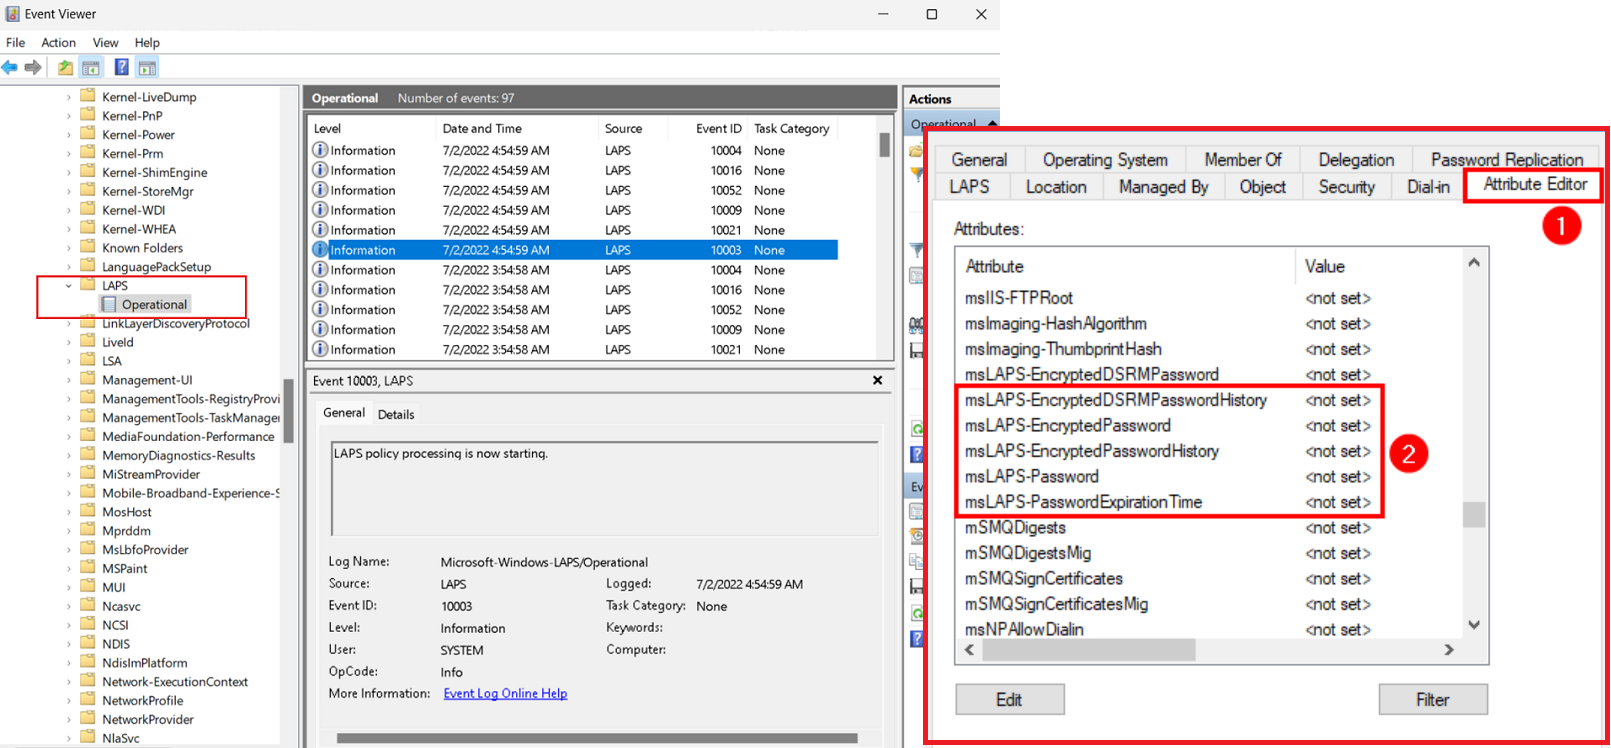The height and width of the screenshot is (748, 1611).
Task: Expand the MUI tree node
Action: pos(69,587)
